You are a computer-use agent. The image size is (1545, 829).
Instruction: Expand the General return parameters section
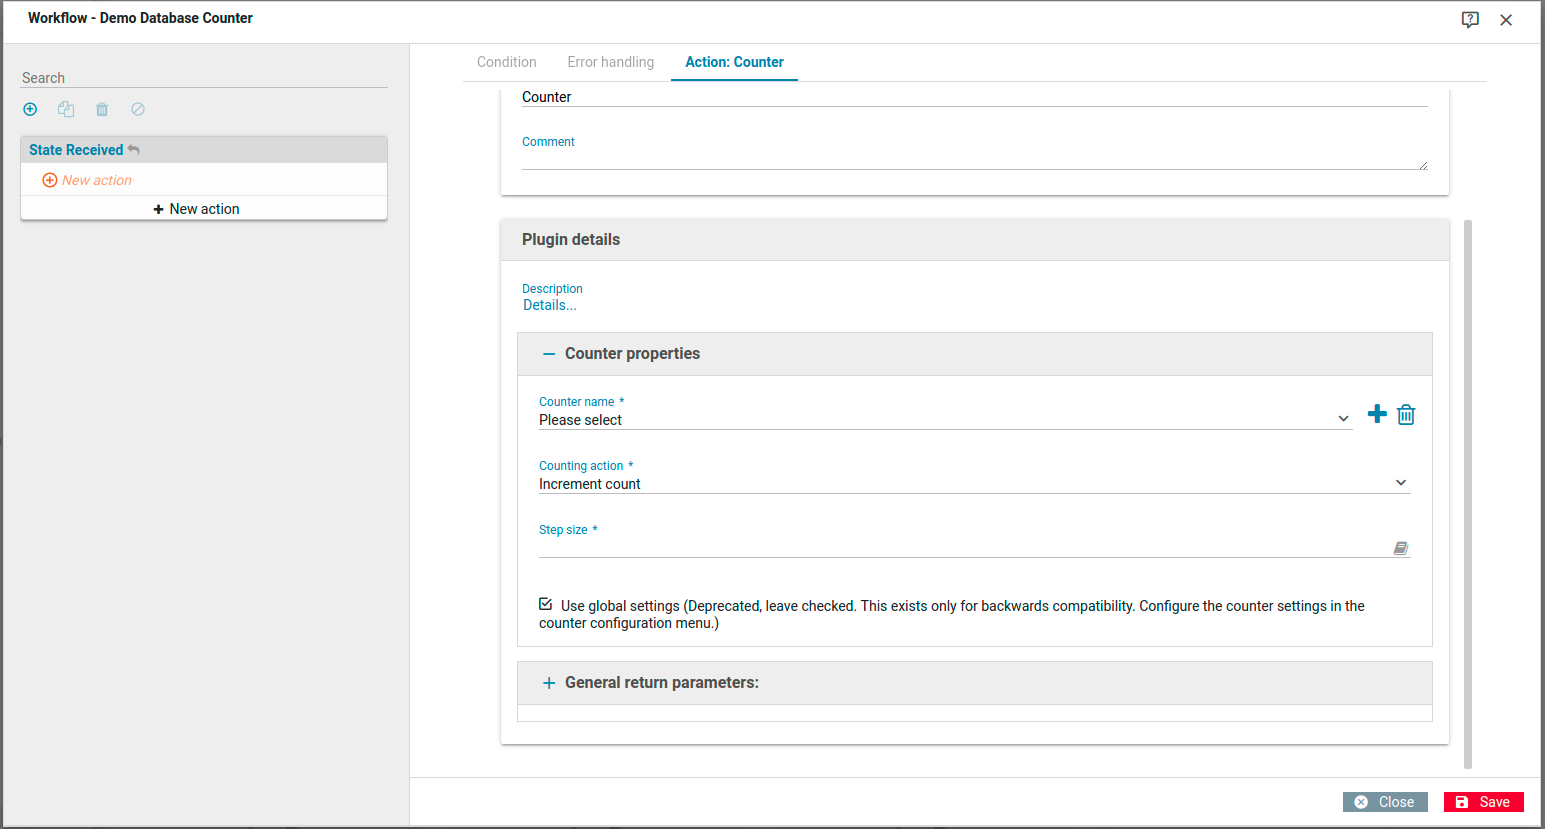point(549,683)
